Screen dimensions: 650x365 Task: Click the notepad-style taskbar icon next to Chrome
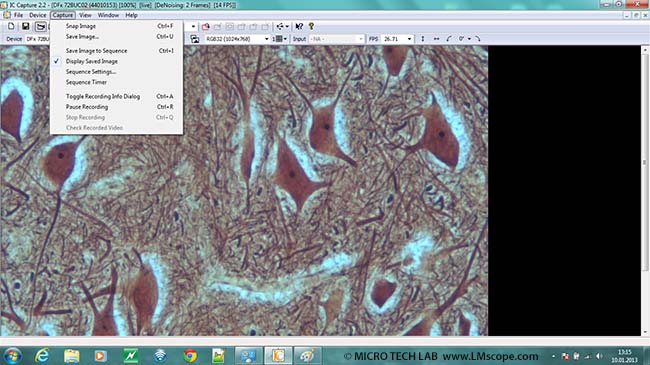[218, 355]
